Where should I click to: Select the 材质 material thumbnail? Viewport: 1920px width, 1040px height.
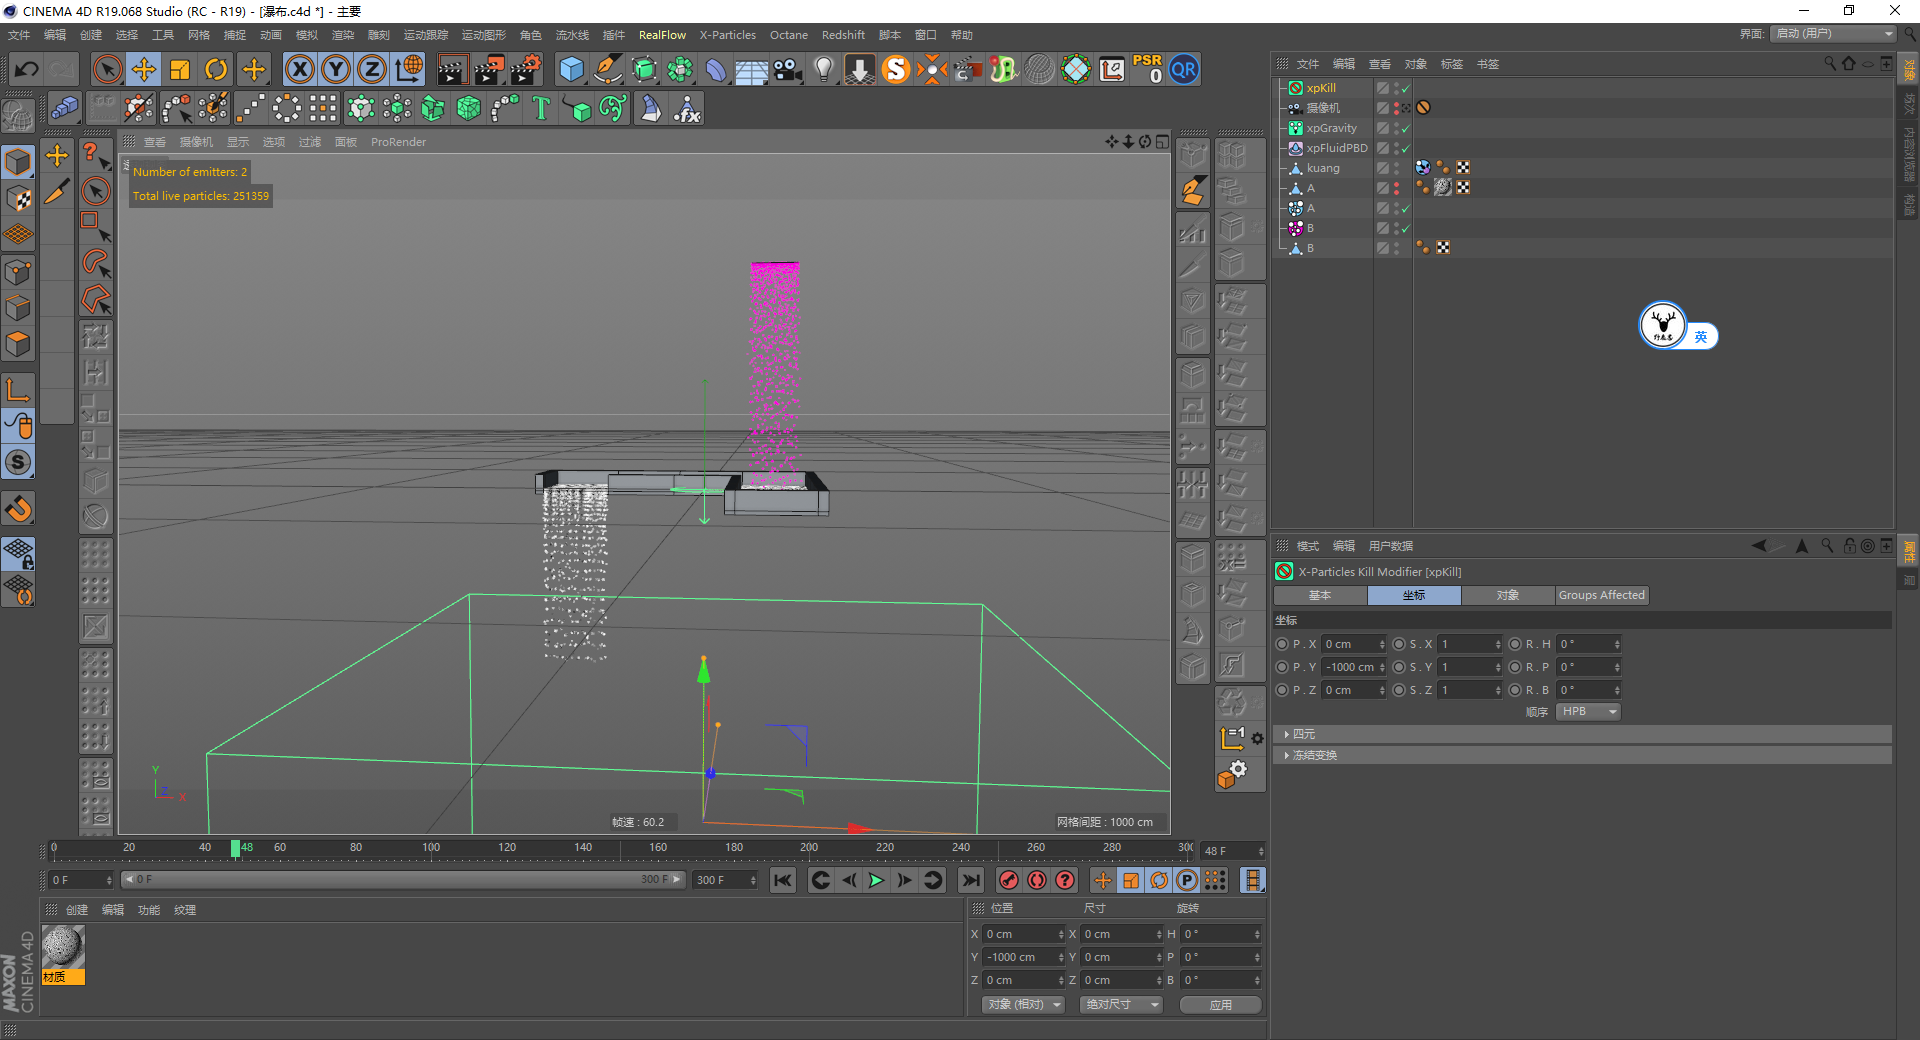[x=63, y=954]
